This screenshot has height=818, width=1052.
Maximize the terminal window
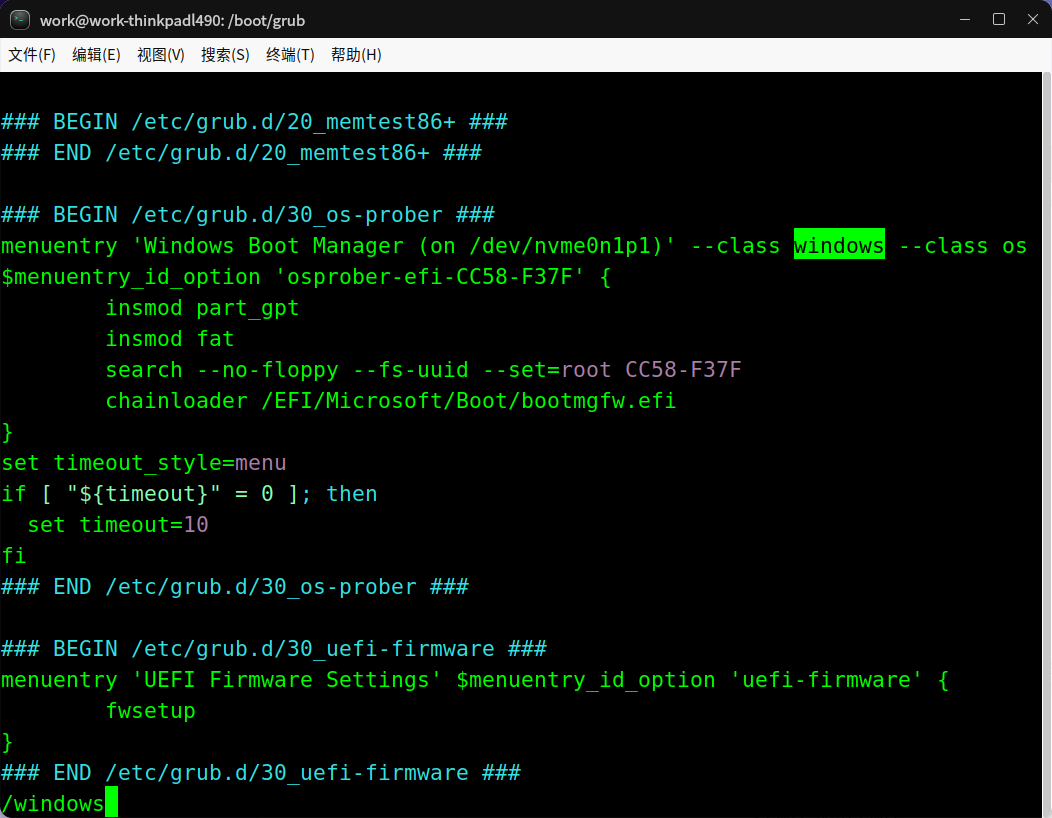click(x=998, y=19)
